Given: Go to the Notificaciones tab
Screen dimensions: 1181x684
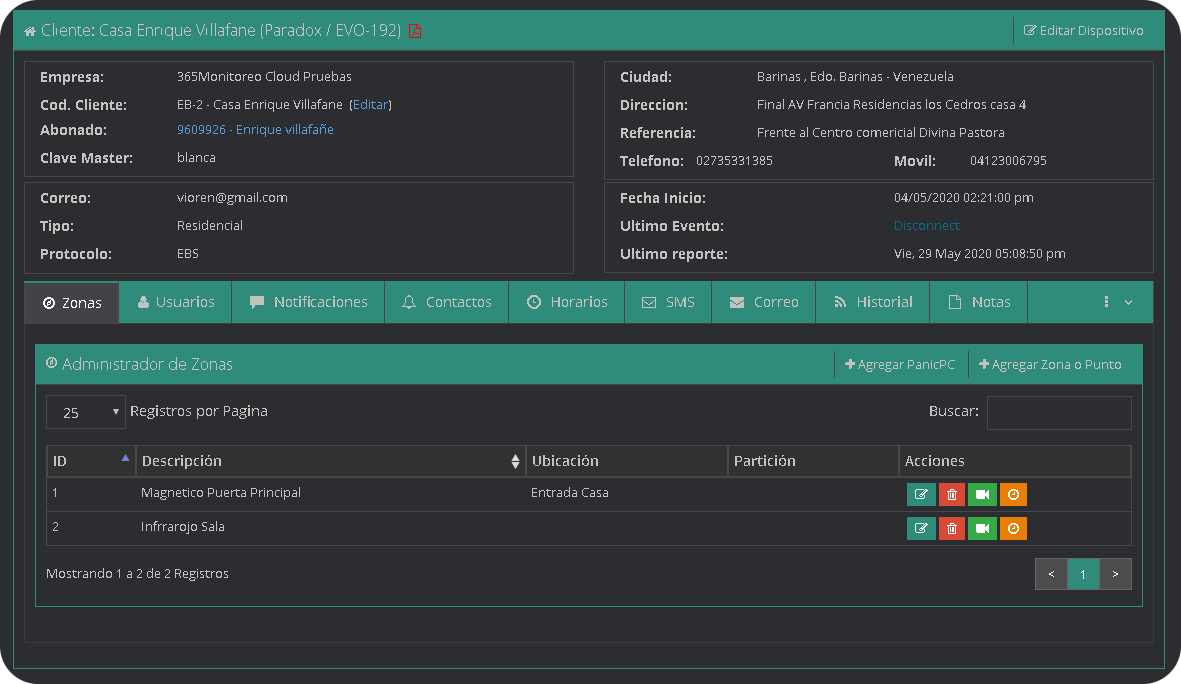Looking at the screenshot, I should tap(308, 302).
